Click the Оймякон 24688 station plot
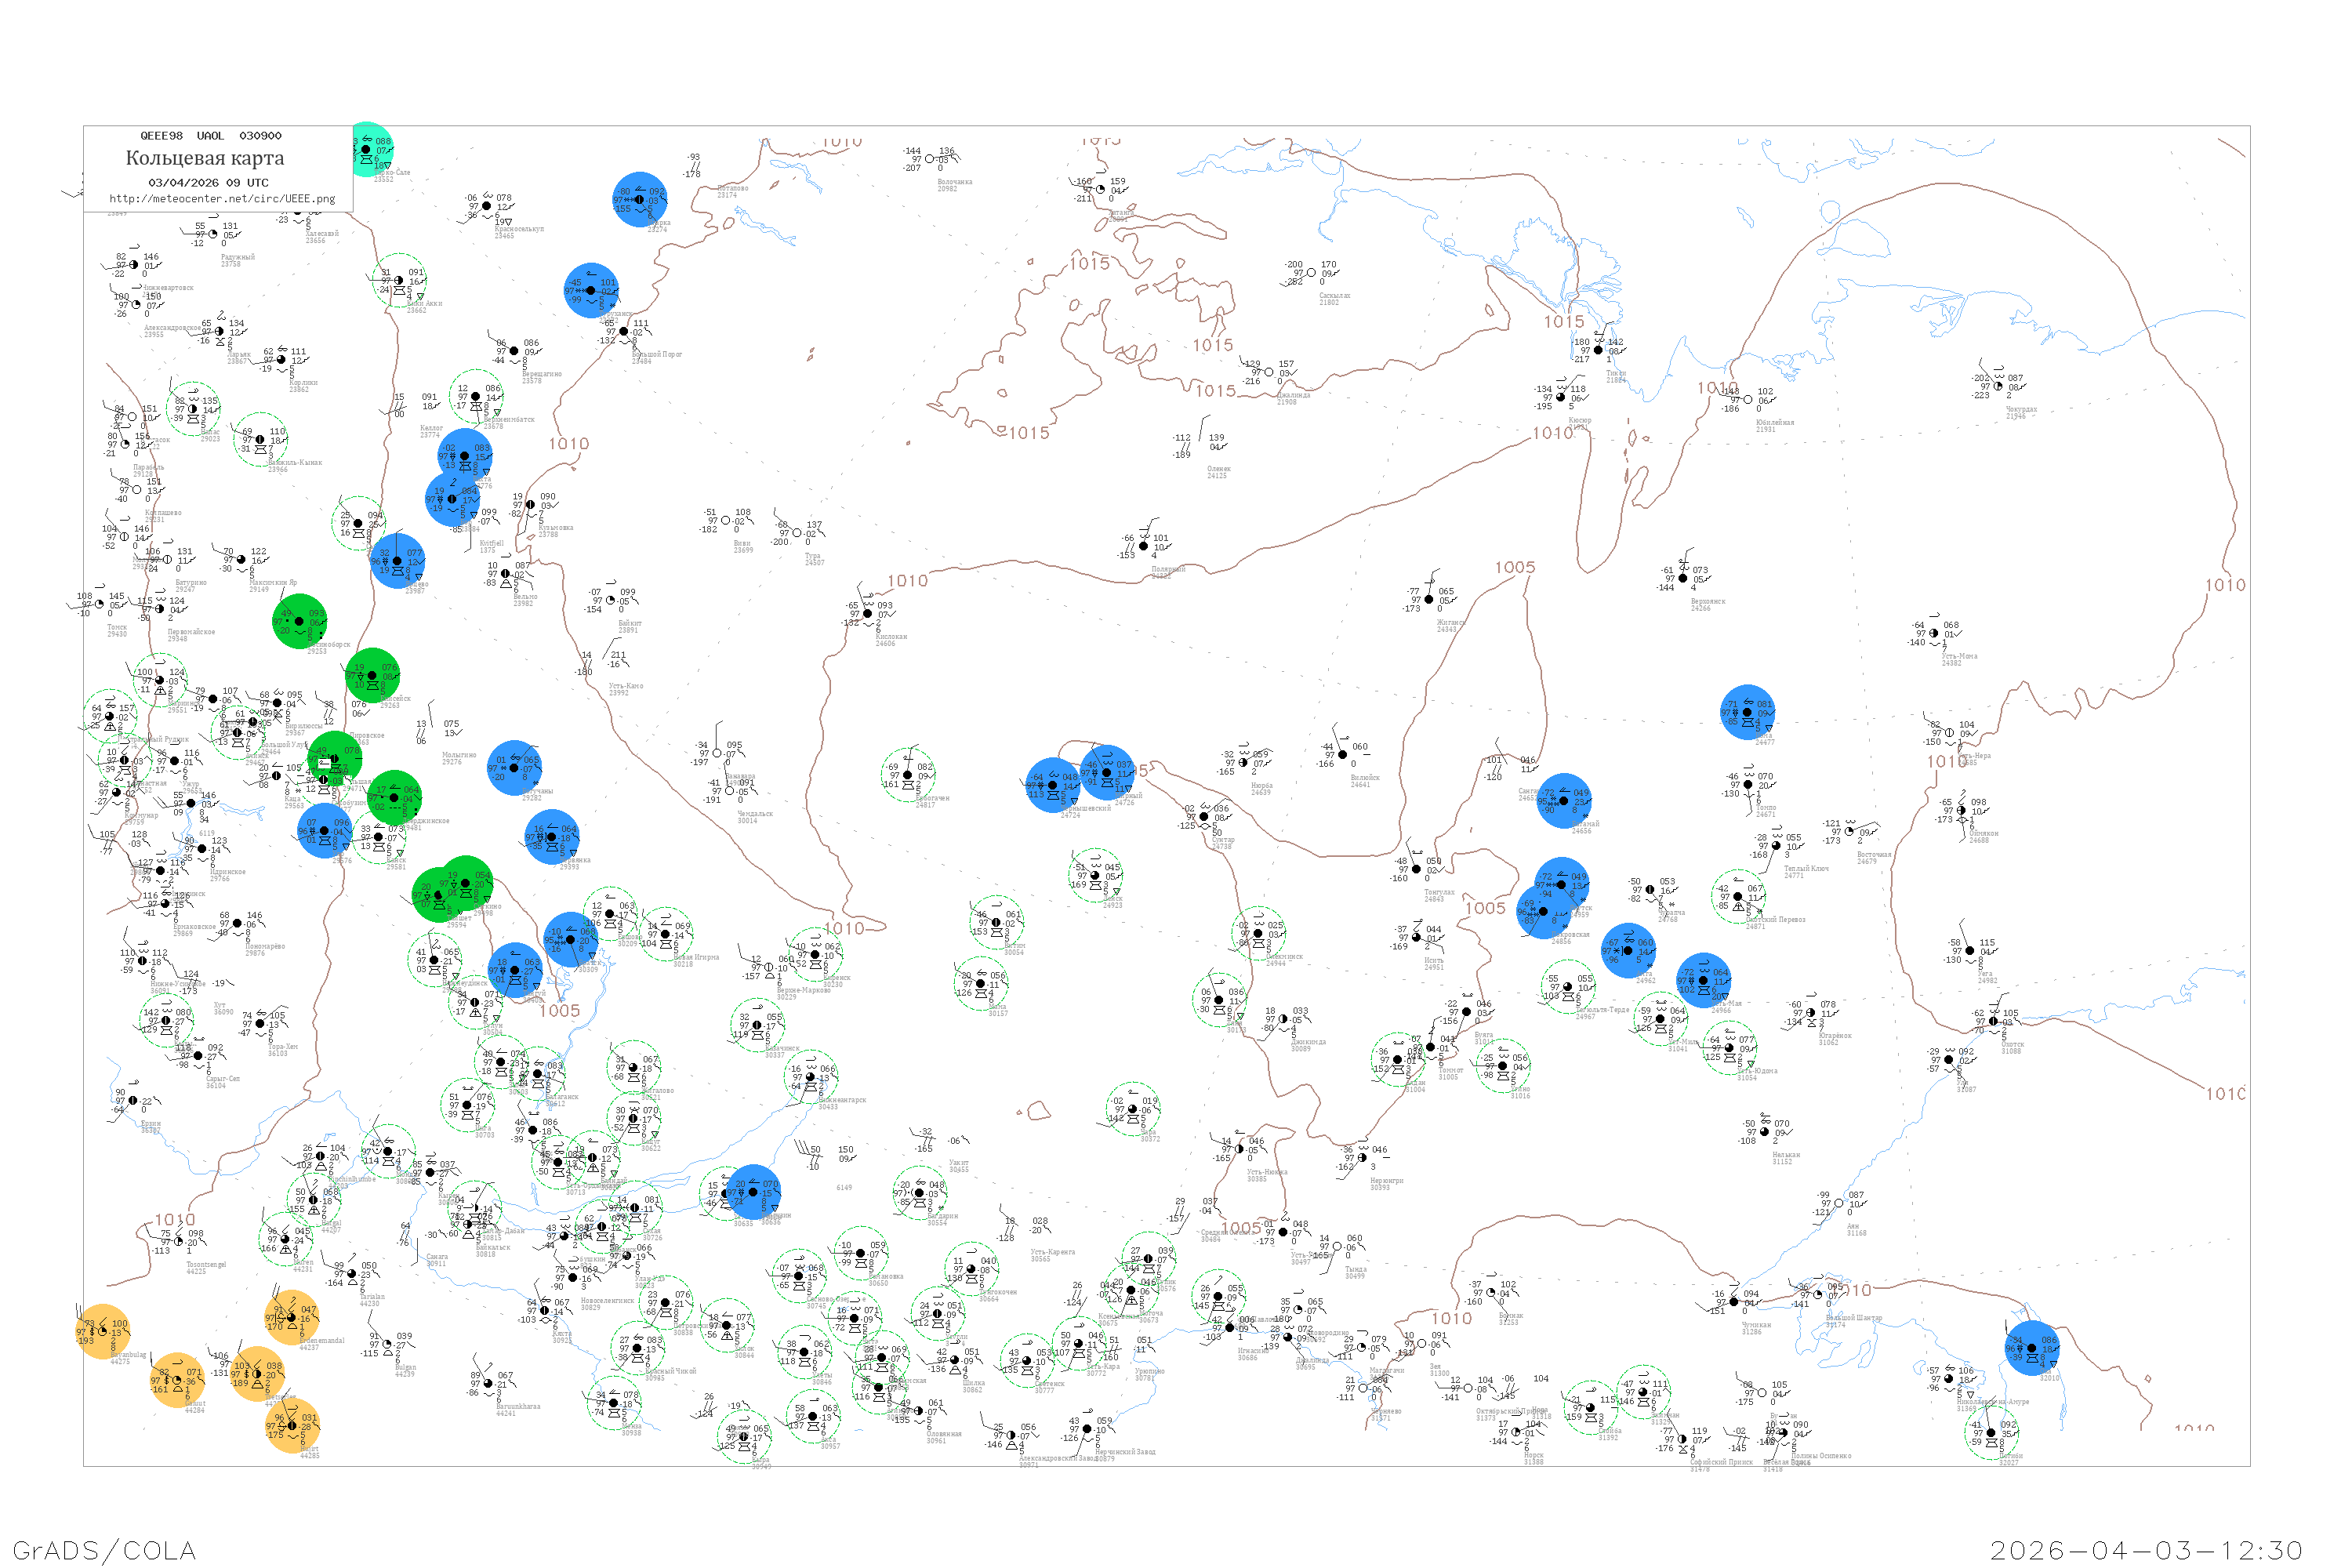The height and width of the screenshot is (1568, 2352). click(1962, 811)
